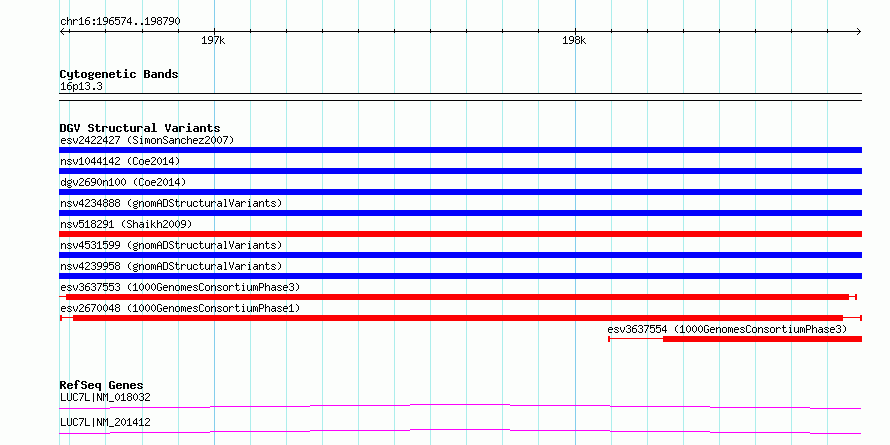This screenshot has height=445, width=890.
Task: Select the blue nsv4239958 variant bar
Action: coord(460,276)
